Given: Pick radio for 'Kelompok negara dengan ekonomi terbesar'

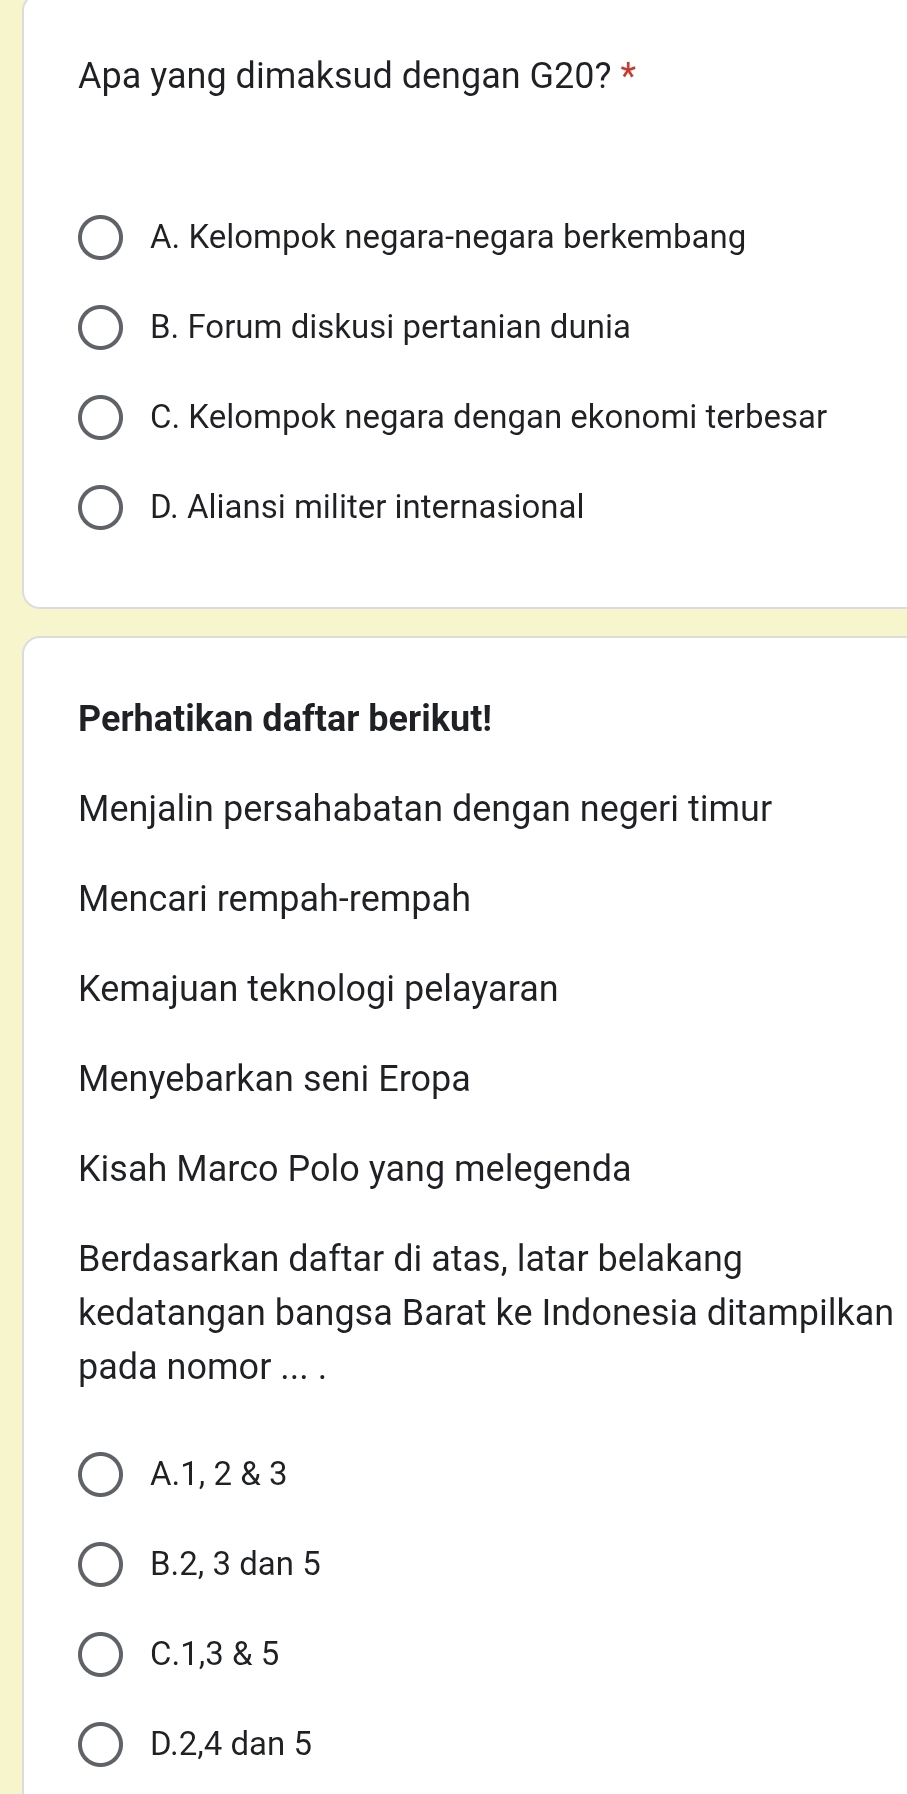Looking at the screenshot, I should (x=101, y=418).
